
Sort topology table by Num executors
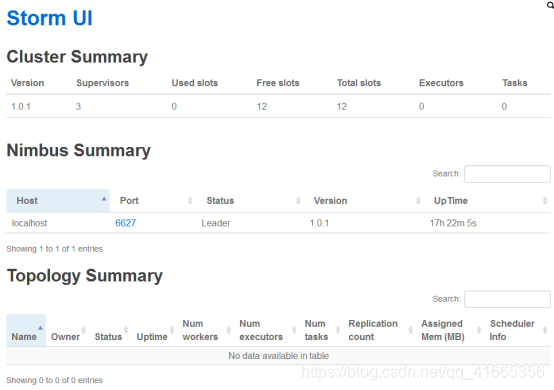pos(266,330)
